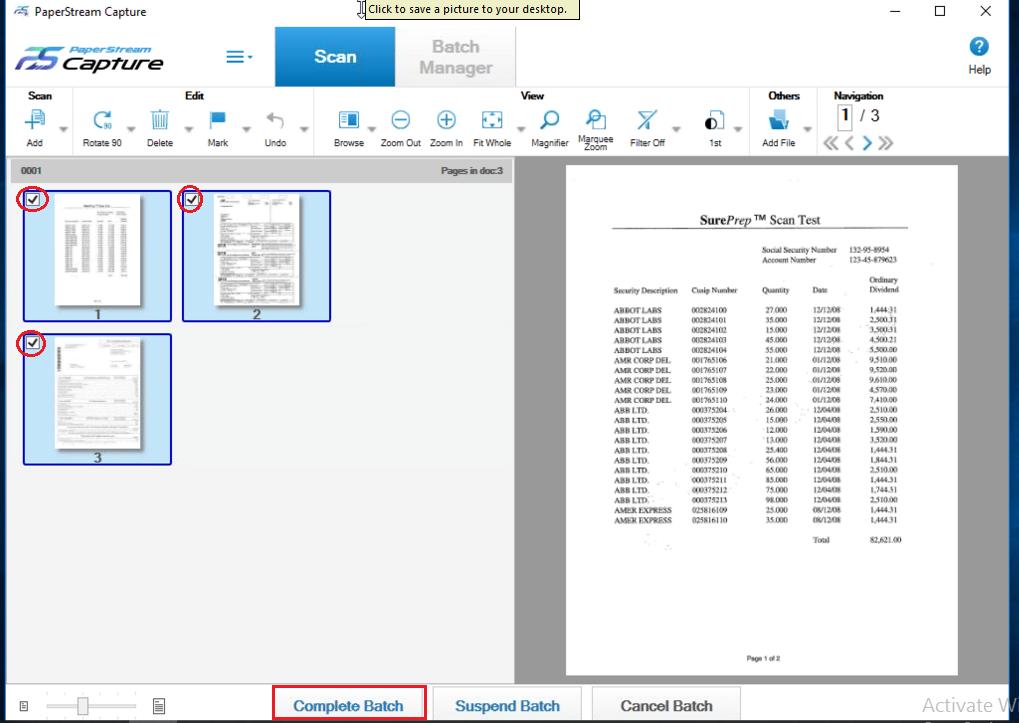Select the Marquee Zoom tool

pos(595,120)
